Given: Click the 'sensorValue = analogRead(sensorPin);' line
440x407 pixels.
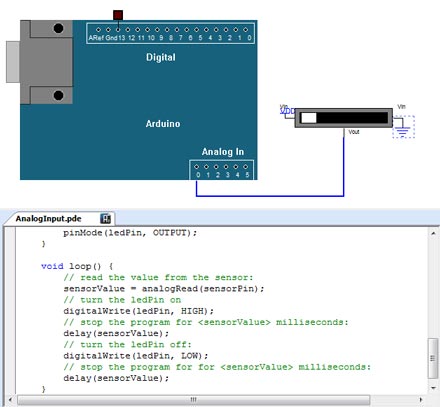Looking at the screenshot, I should coord(164,289).
